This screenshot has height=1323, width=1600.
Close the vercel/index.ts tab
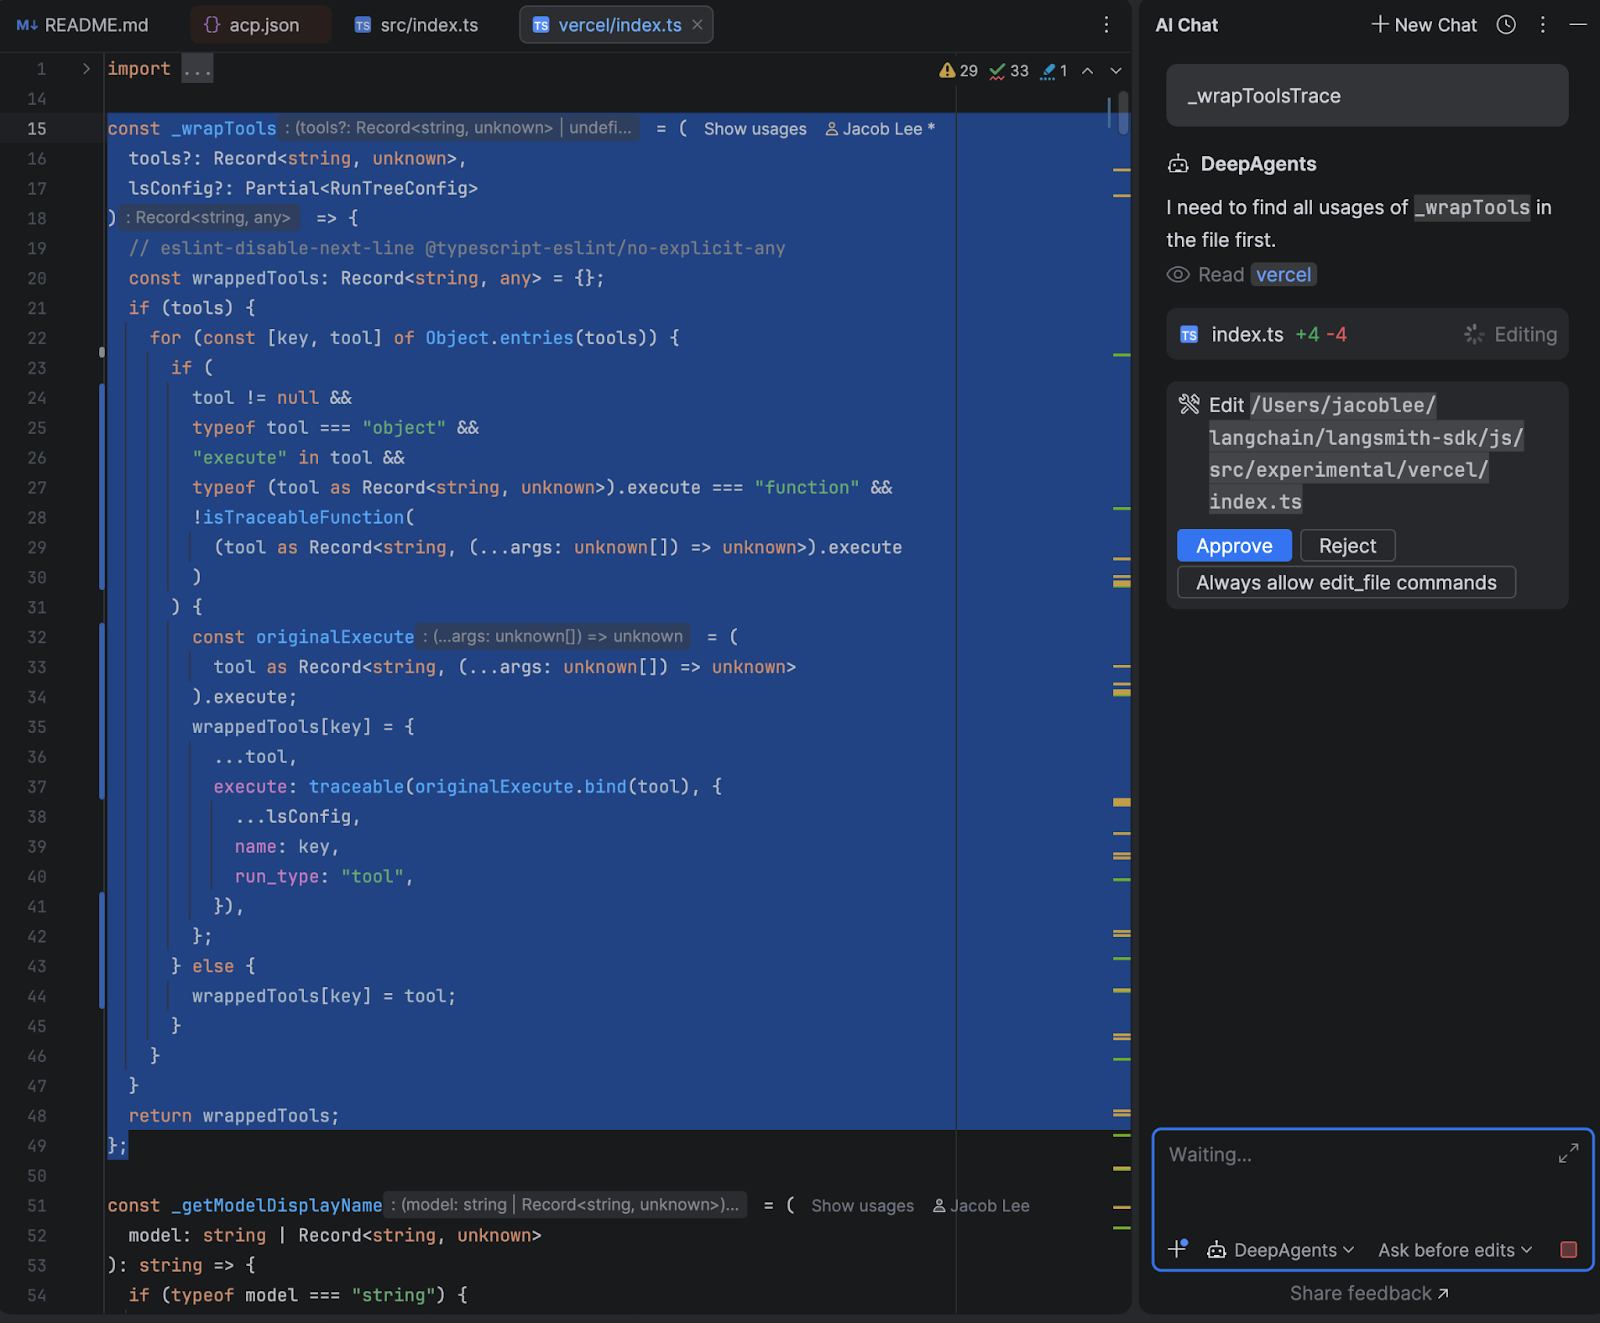(x=697, y=25)
